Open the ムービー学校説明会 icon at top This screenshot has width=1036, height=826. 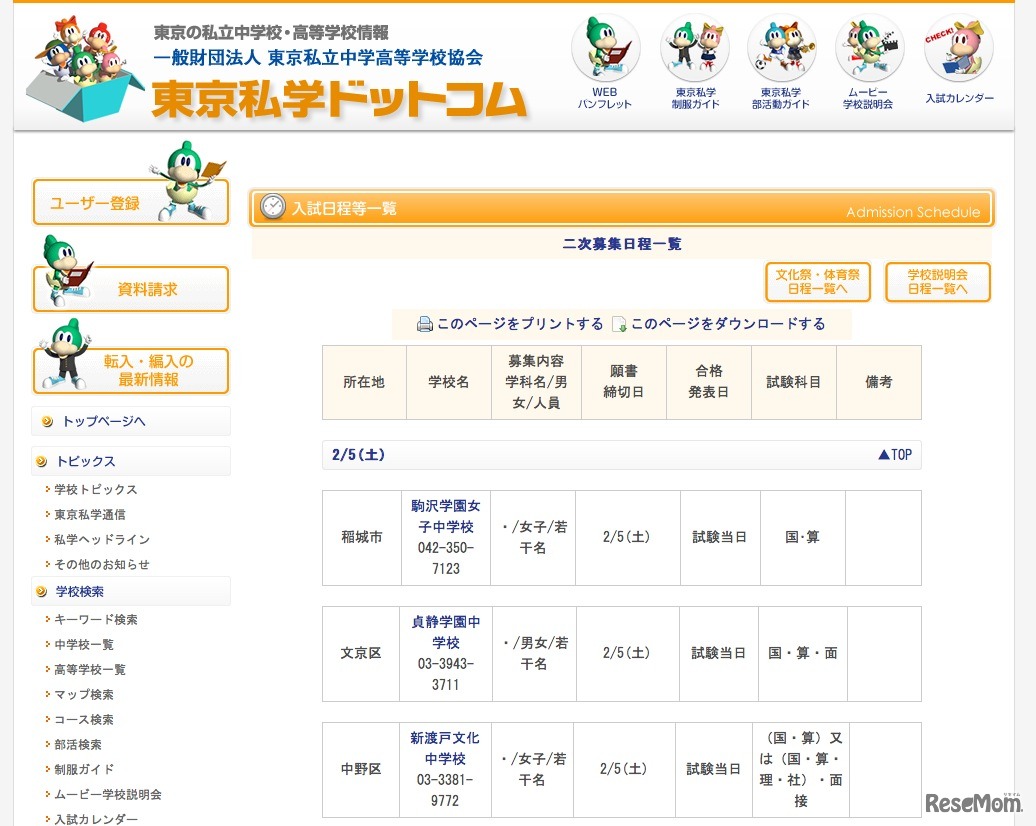[869, 50]
